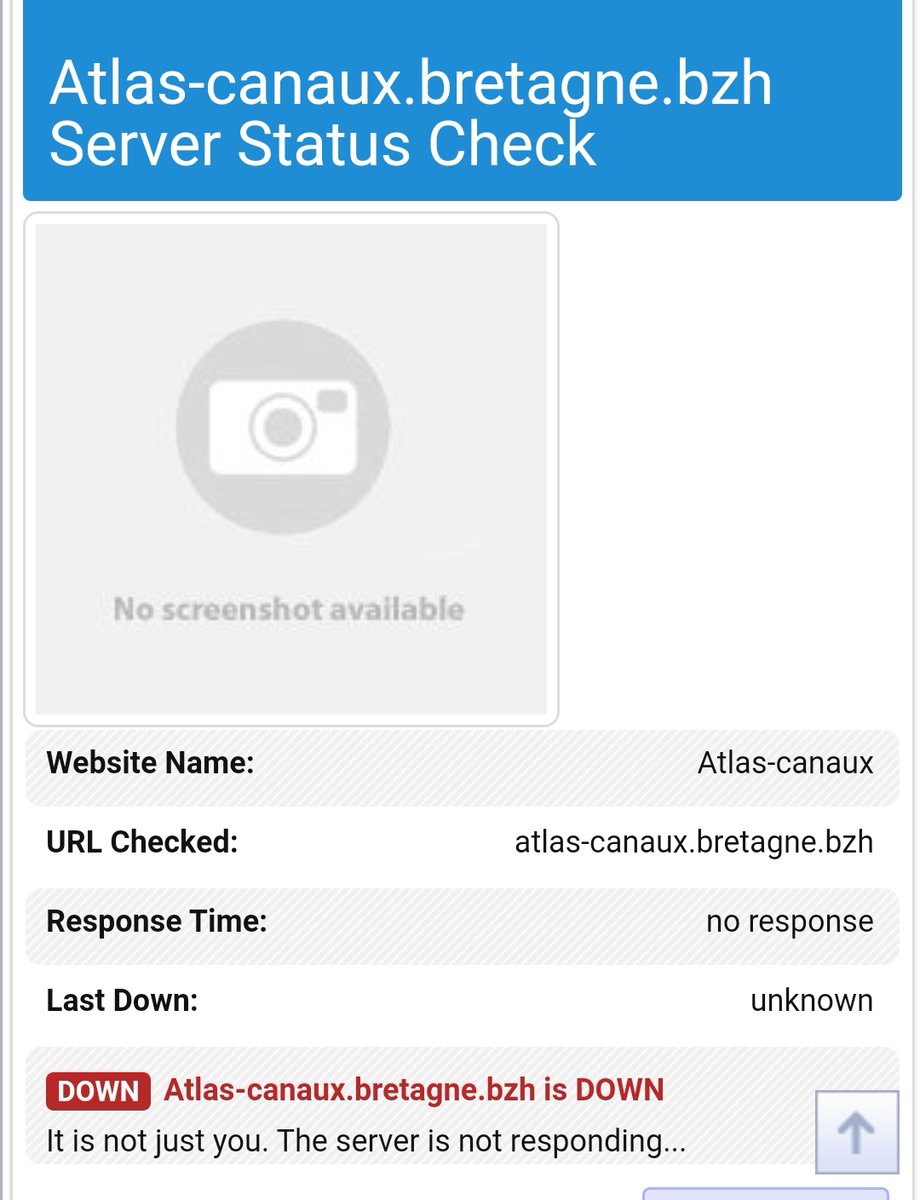The height and width of the screenshot is (1200, 920).
Task: Select the 'Website Name:' label
Action: 151,763
